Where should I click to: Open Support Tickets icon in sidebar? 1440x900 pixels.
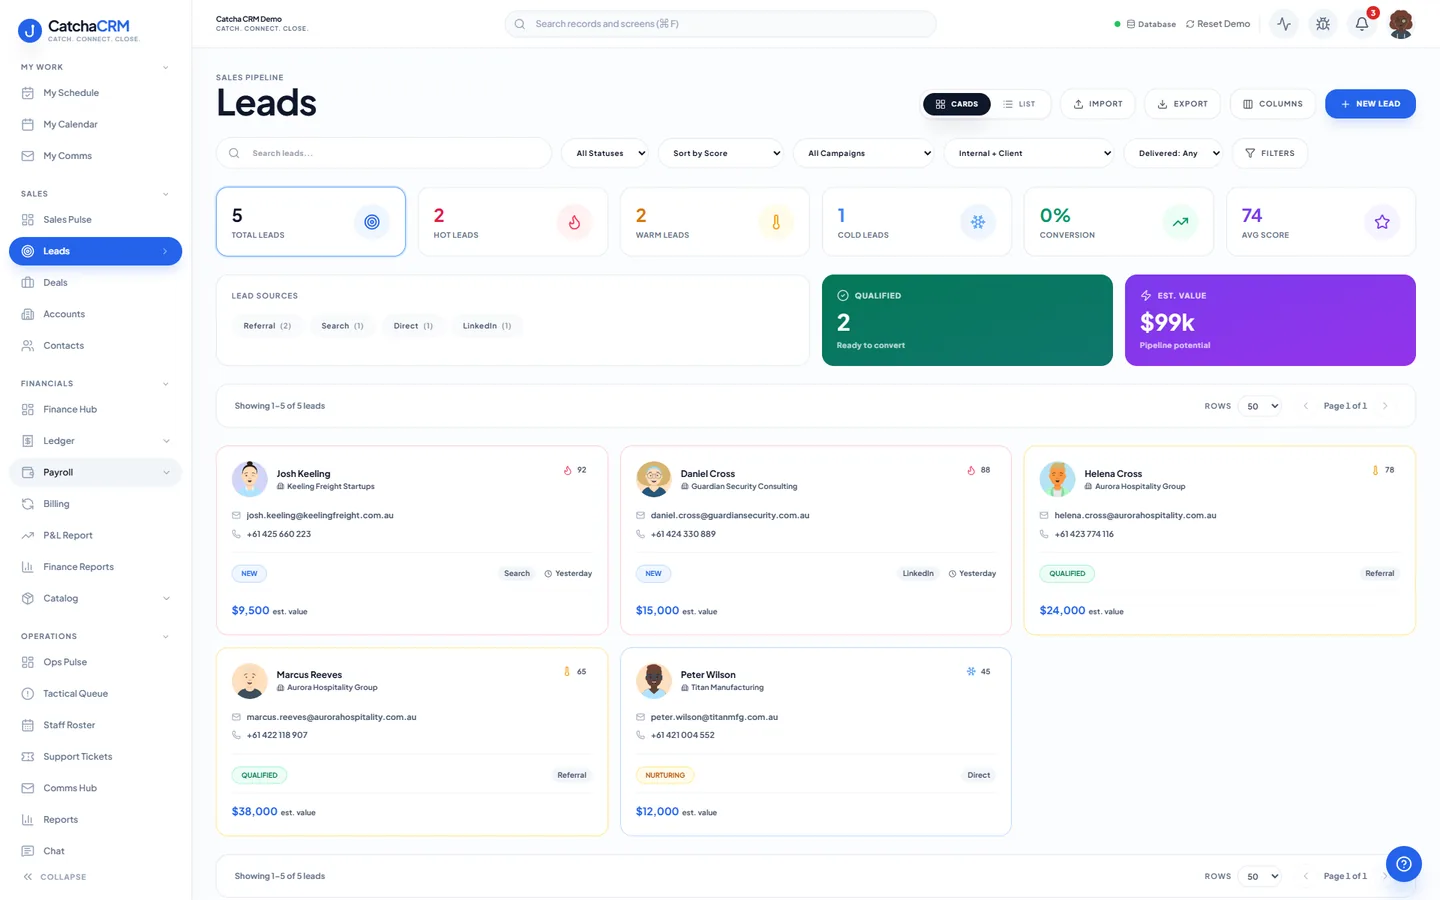(28, 757)
